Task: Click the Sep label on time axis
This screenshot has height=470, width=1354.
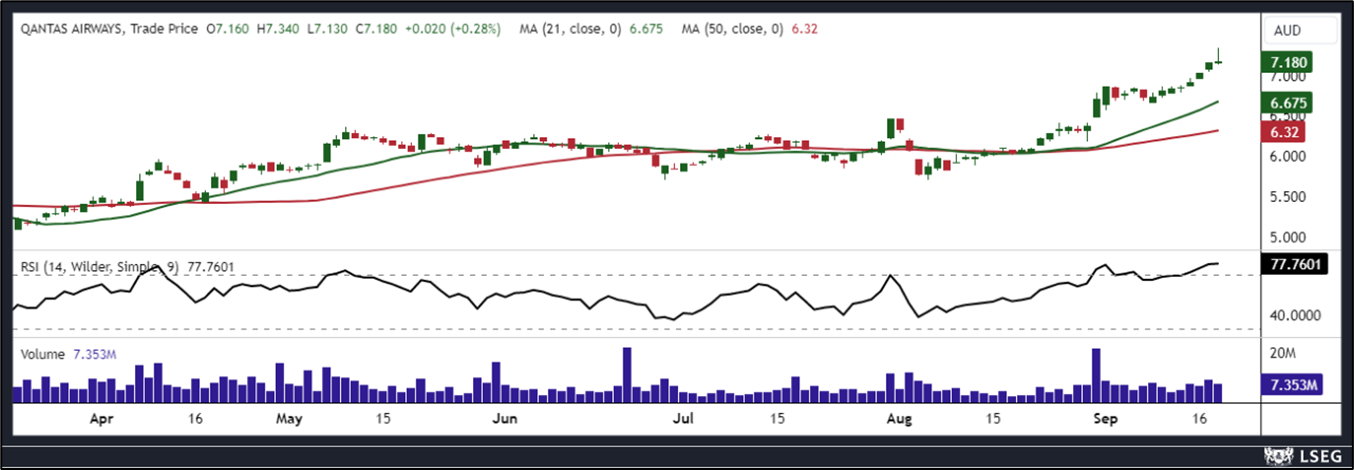Action: [1104, 417]
